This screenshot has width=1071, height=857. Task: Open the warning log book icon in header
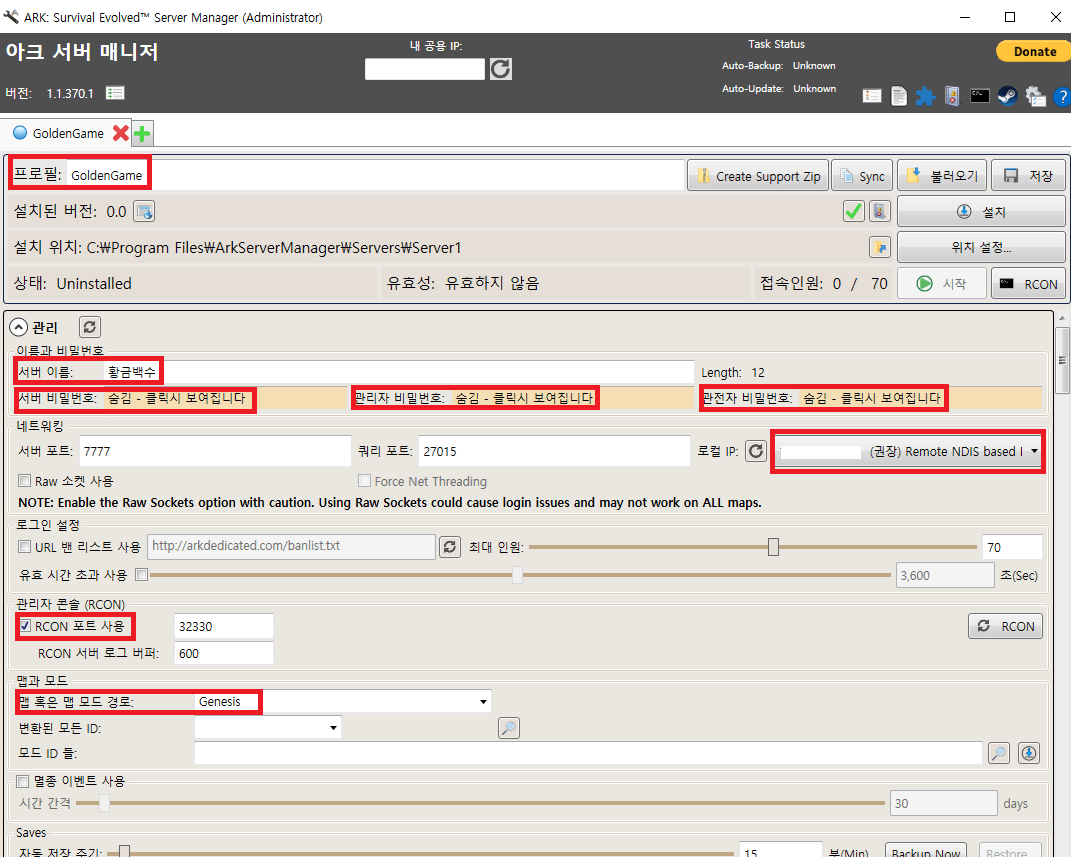pos(952,96)
